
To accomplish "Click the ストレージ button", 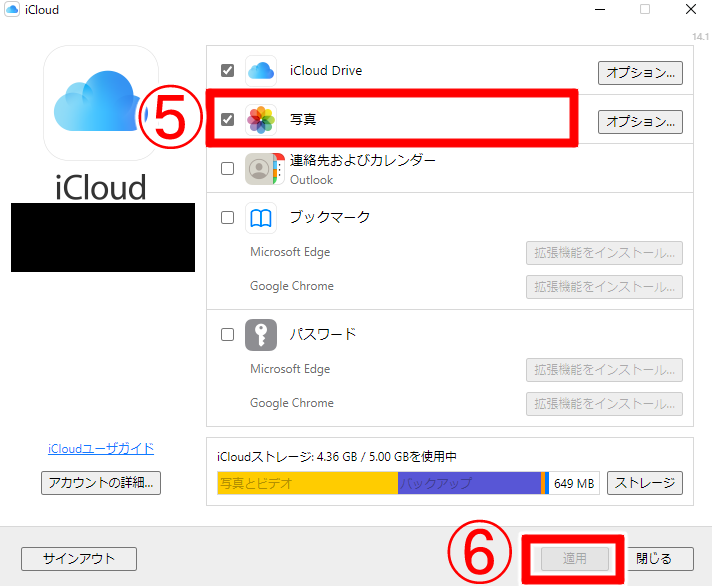I will 645,483.
